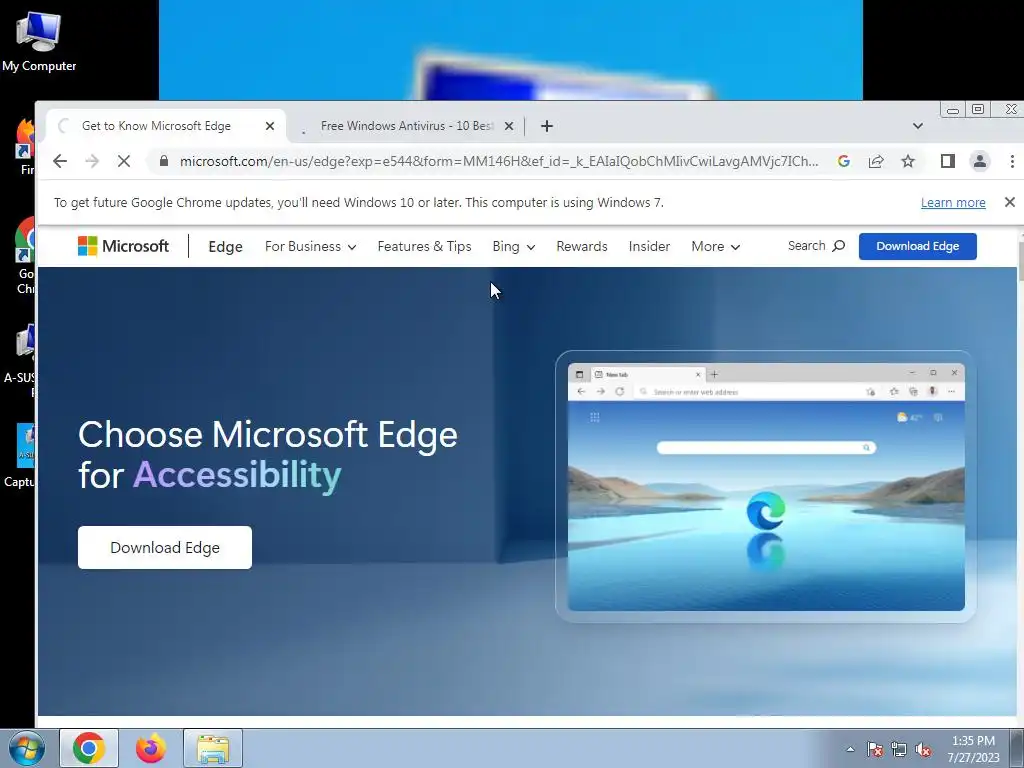Click the share page icon
This screenshot has height=768, width=1024.
tap(876, 161)
